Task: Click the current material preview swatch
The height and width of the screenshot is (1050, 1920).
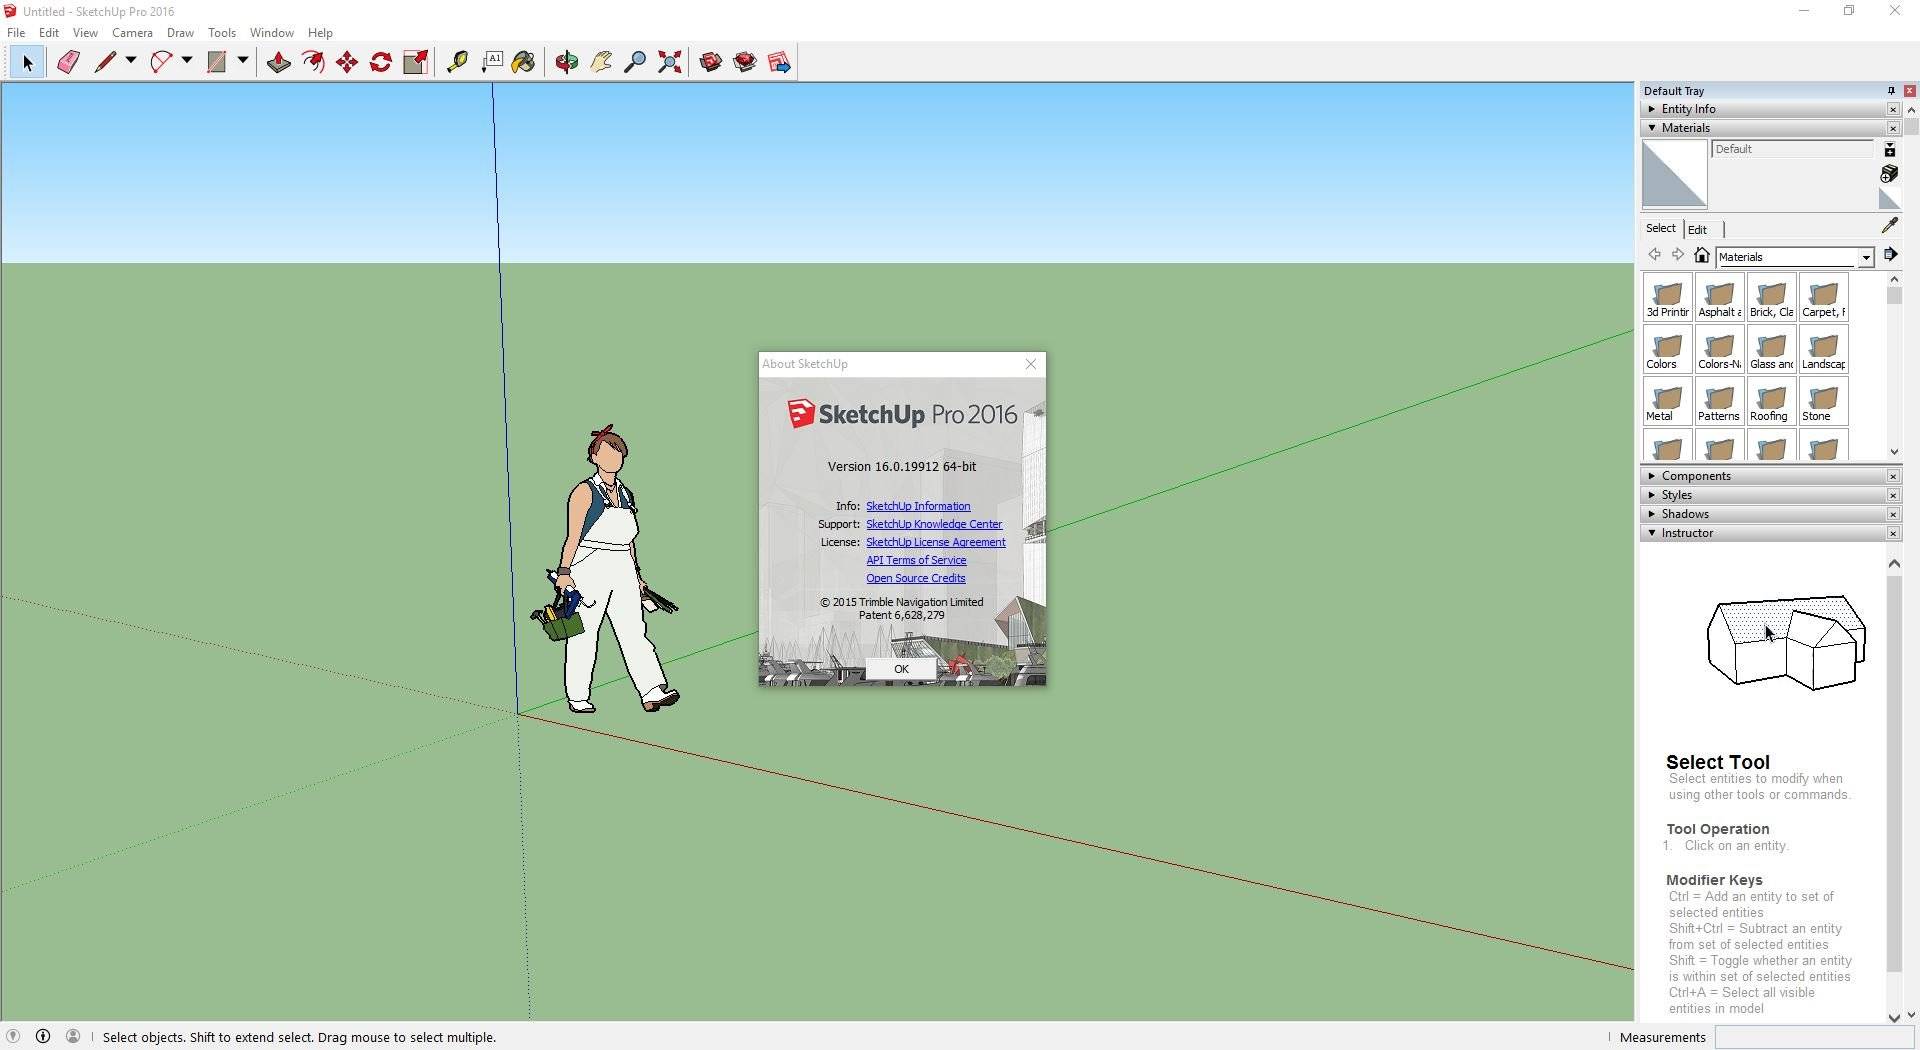Action: point(1675,174)
